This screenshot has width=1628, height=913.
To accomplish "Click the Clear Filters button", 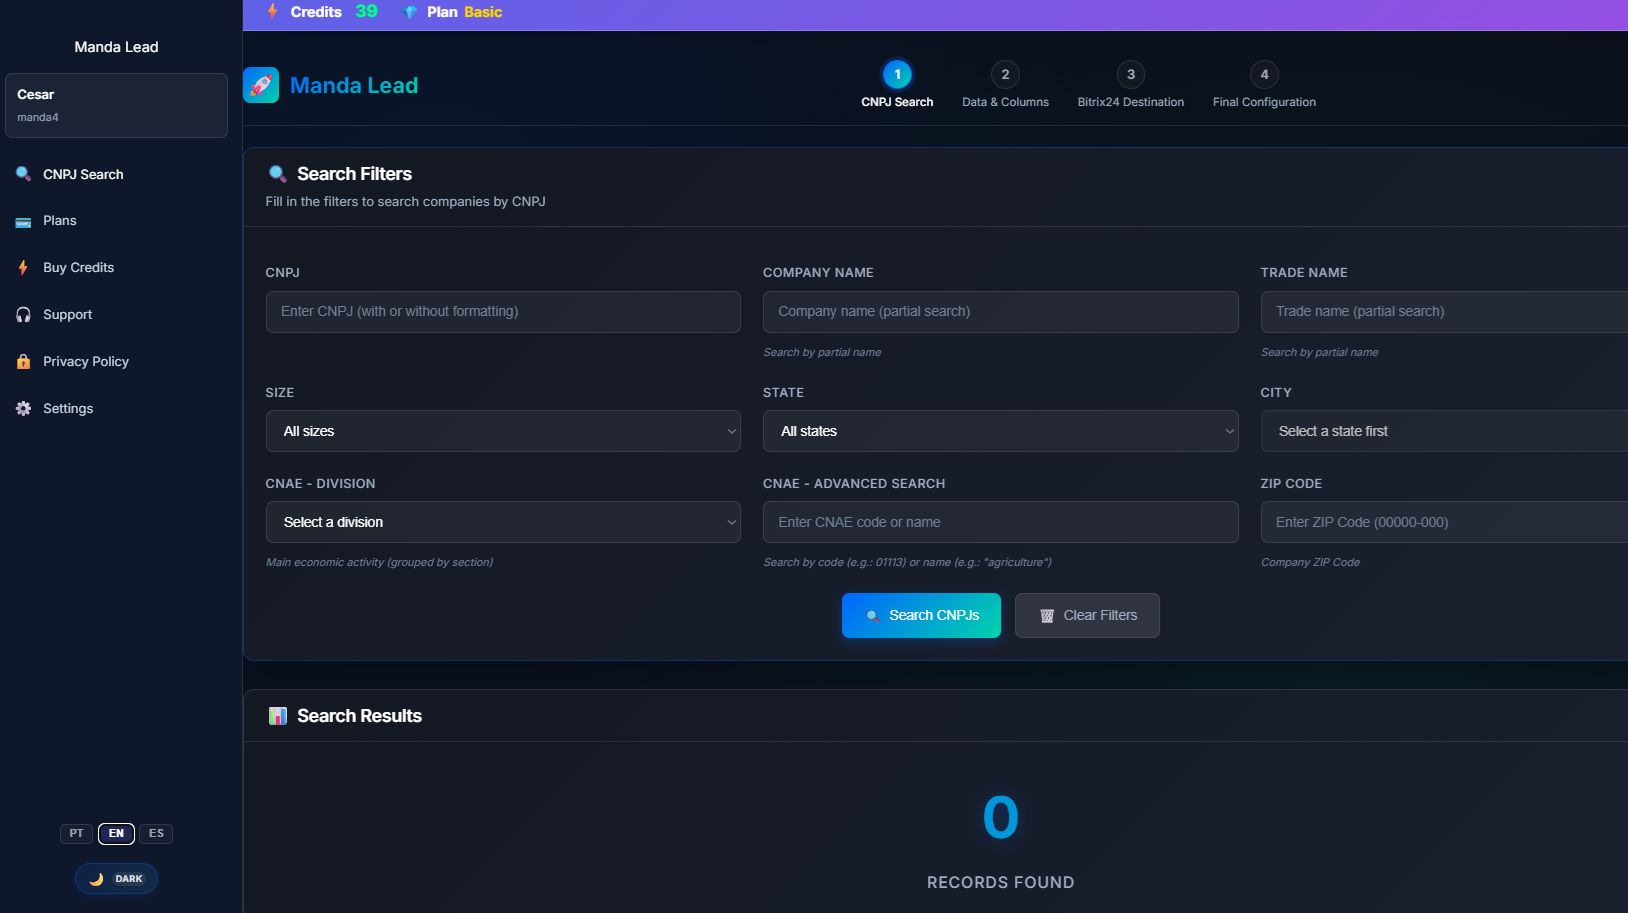I will pos(1087,615).
